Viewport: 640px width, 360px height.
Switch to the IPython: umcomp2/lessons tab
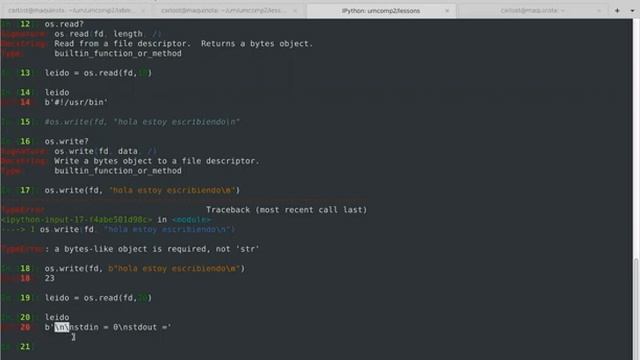tap(380, 11)
